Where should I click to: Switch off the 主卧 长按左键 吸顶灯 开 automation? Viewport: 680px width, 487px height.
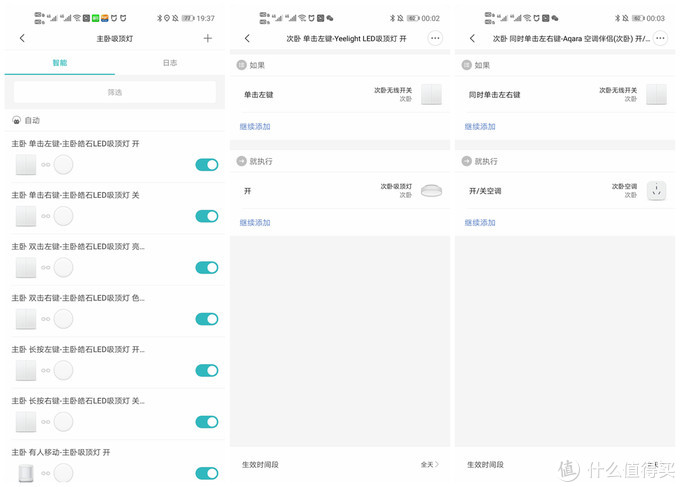tap(207, 370)
